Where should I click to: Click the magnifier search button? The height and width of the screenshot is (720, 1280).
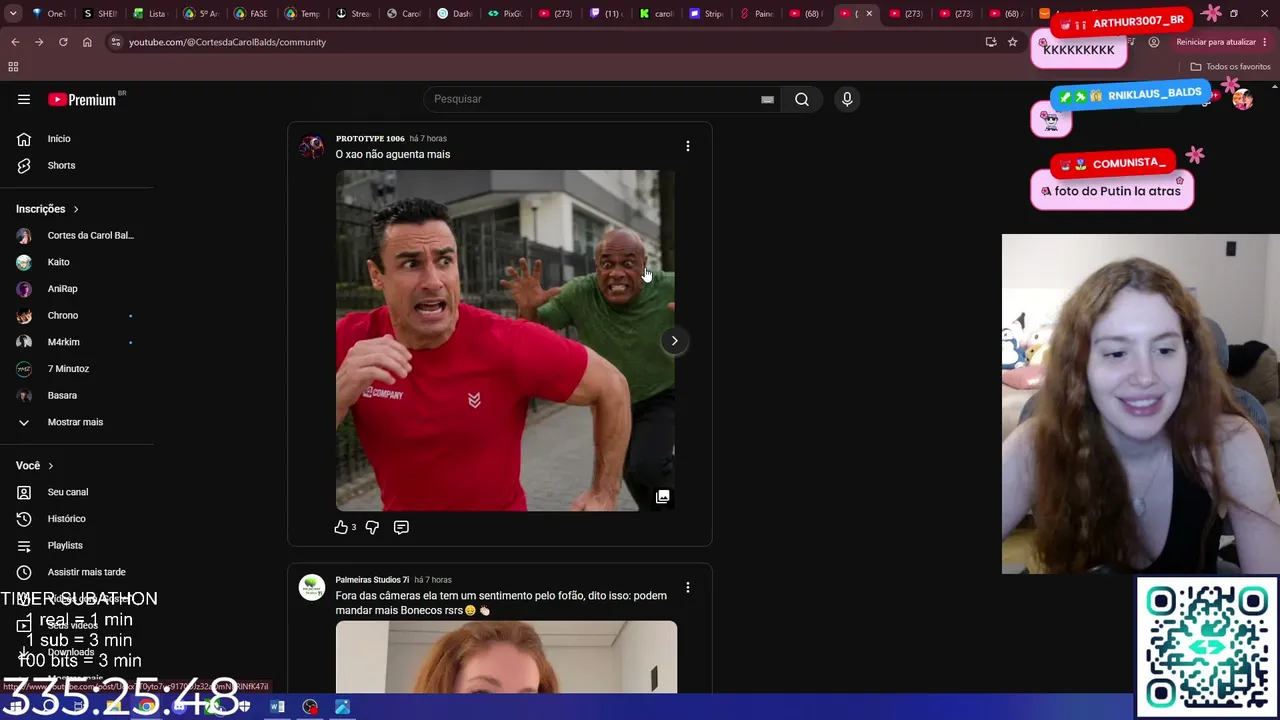802,99
